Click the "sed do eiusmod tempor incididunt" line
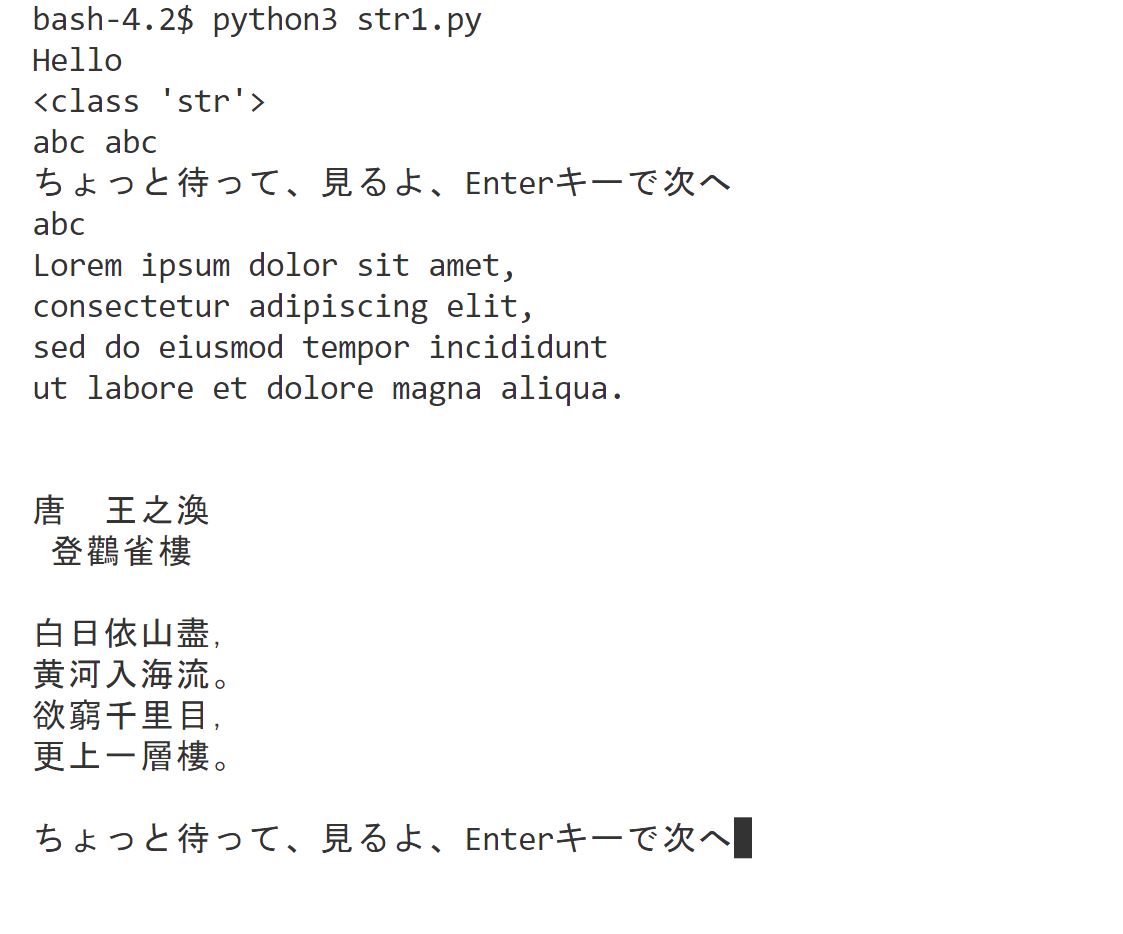The height and width of the screenshot is (934, 1123). pos(320,347)
